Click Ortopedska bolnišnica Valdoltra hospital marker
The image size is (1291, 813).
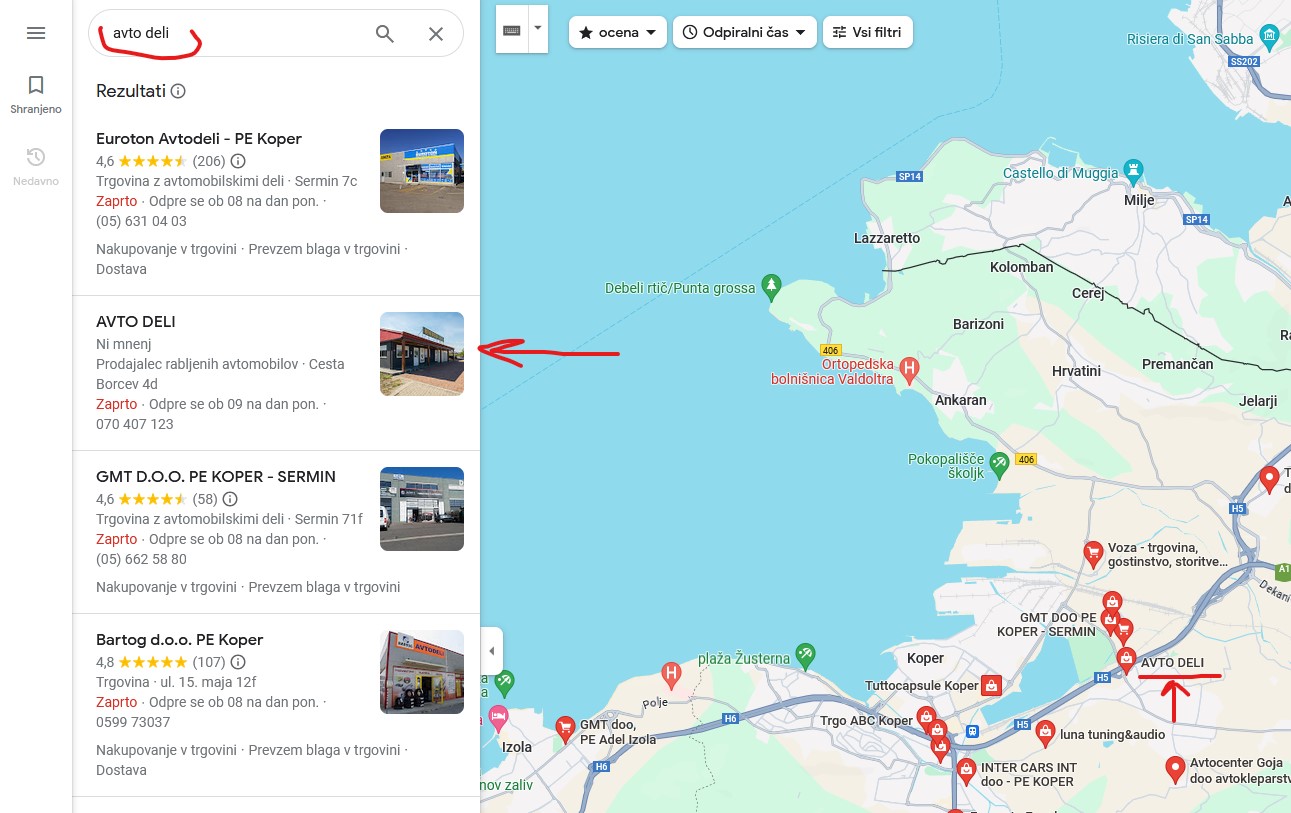point(909,369)
